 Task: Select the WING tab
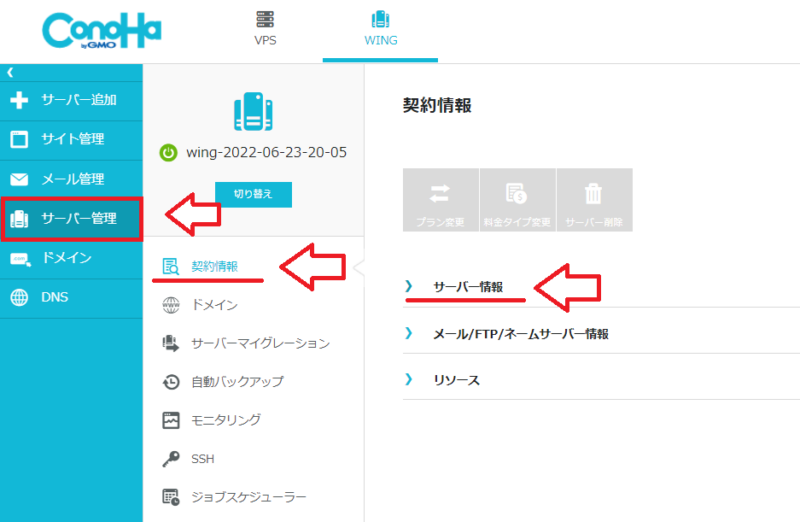(x=380, y=29)
